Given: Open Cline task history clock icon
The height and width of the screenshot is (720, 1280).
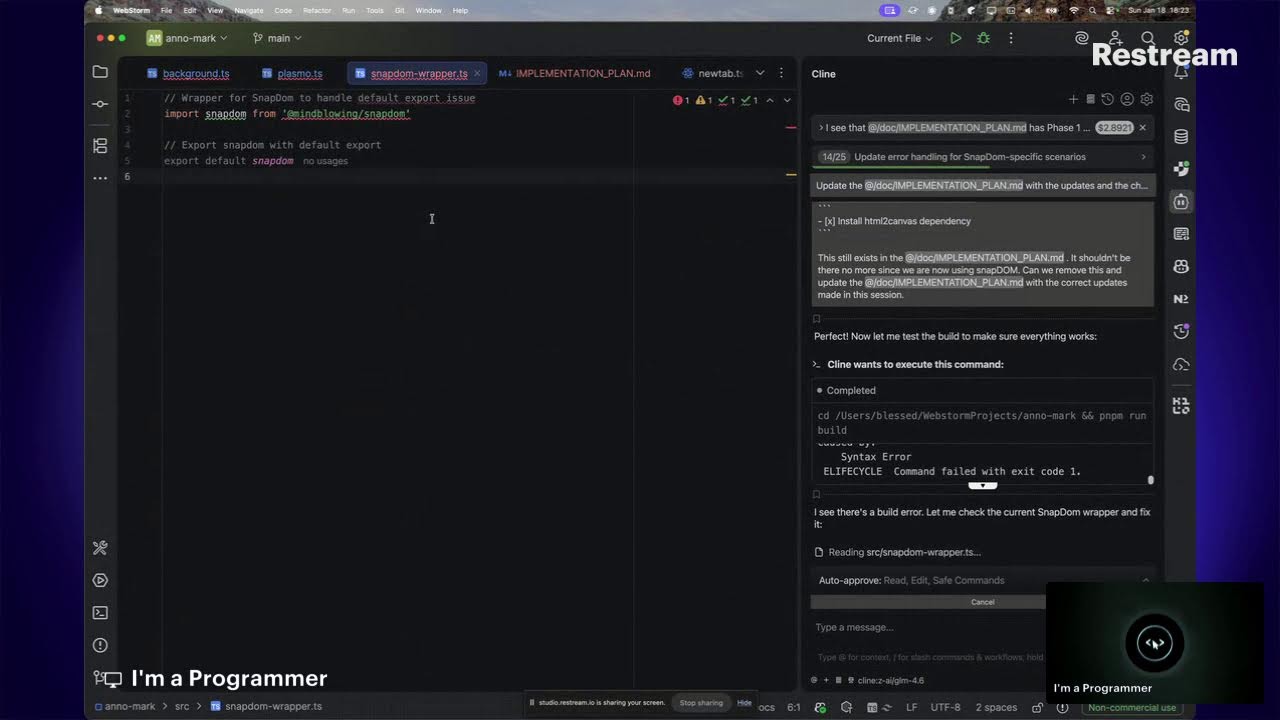Looking at the screenshot, I should click(x=1108, y=99).
